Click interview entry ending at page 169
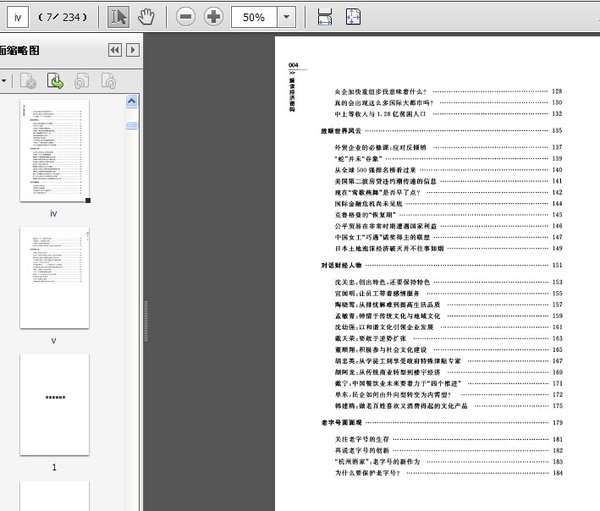 click(x=448, y=372)
